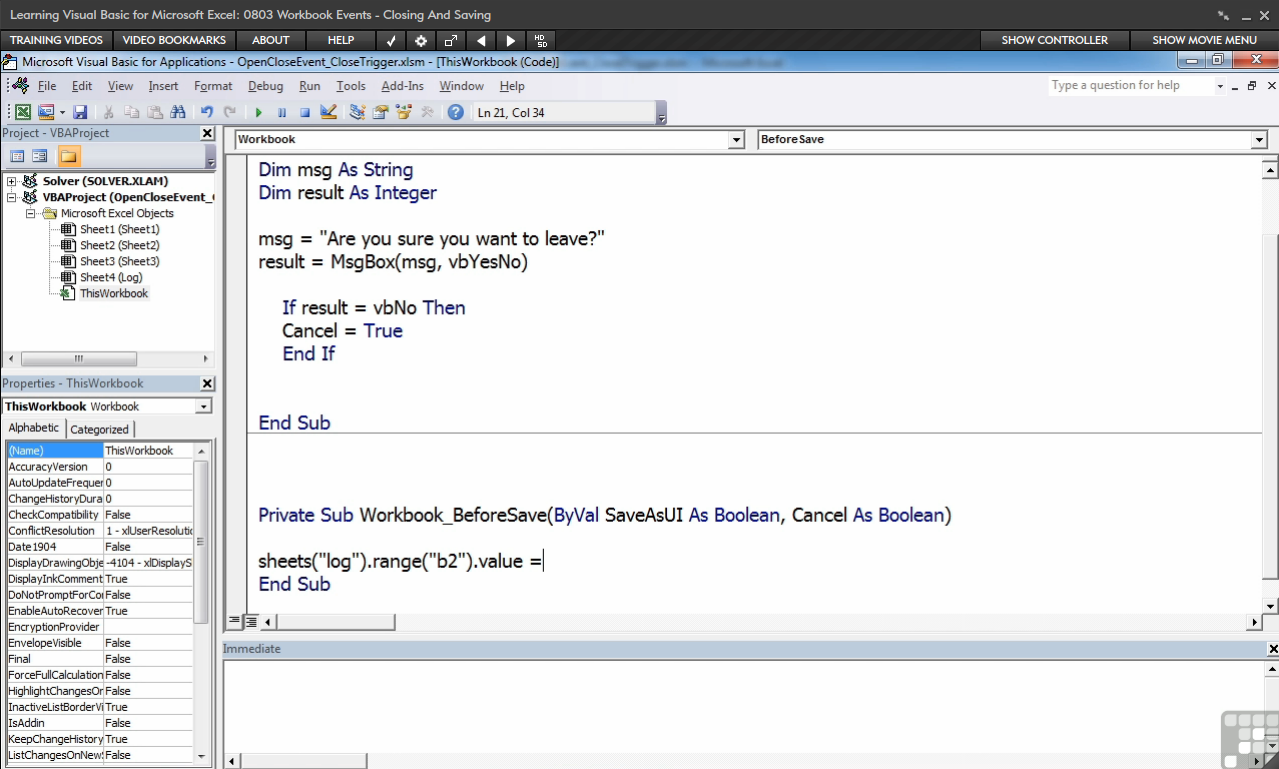The image size is (1279, 769).
Task: Open the Workbook object dropdown
Action: pyautogui.click(x=737, y=140)
